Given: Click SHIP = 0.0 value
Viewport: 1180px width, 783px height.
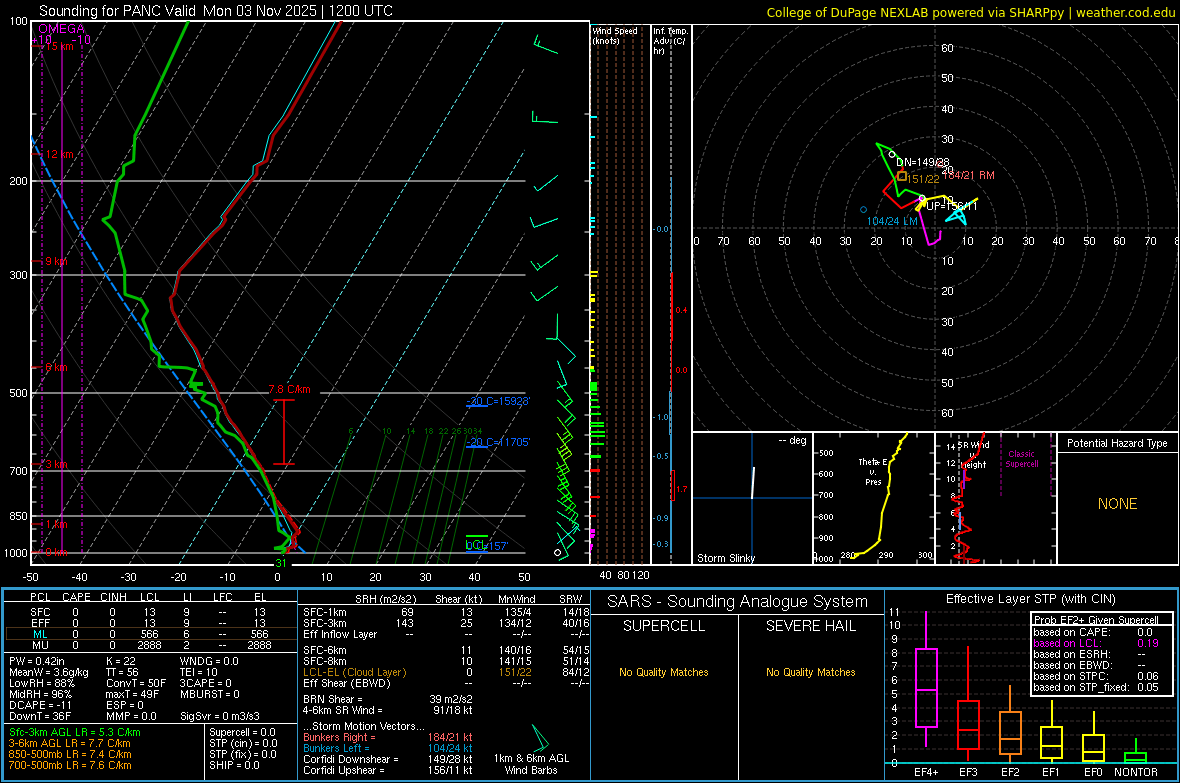Looking at the screenshot, I should [x=234, y=765].
